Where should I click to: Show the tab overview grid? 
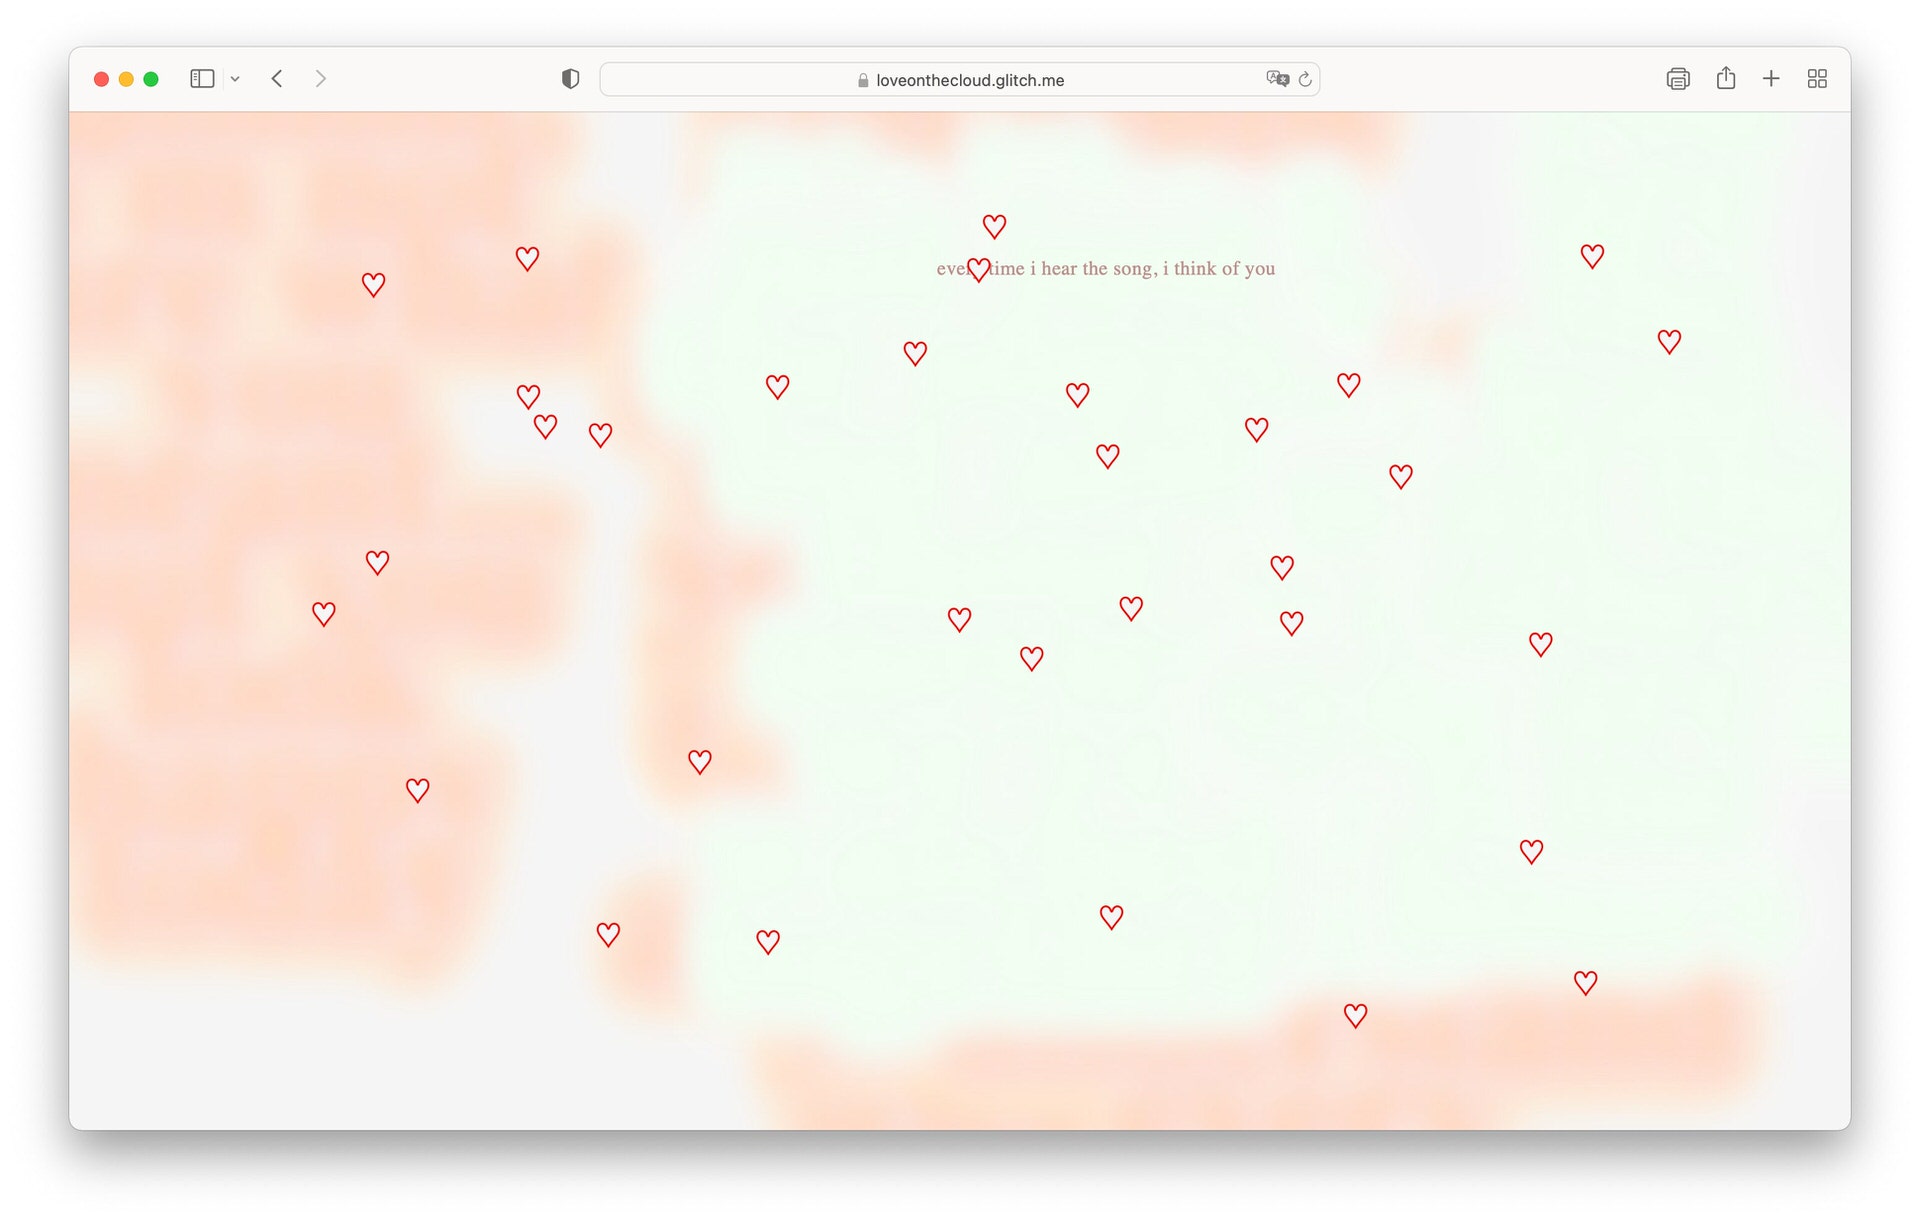tap(1817, 79)
